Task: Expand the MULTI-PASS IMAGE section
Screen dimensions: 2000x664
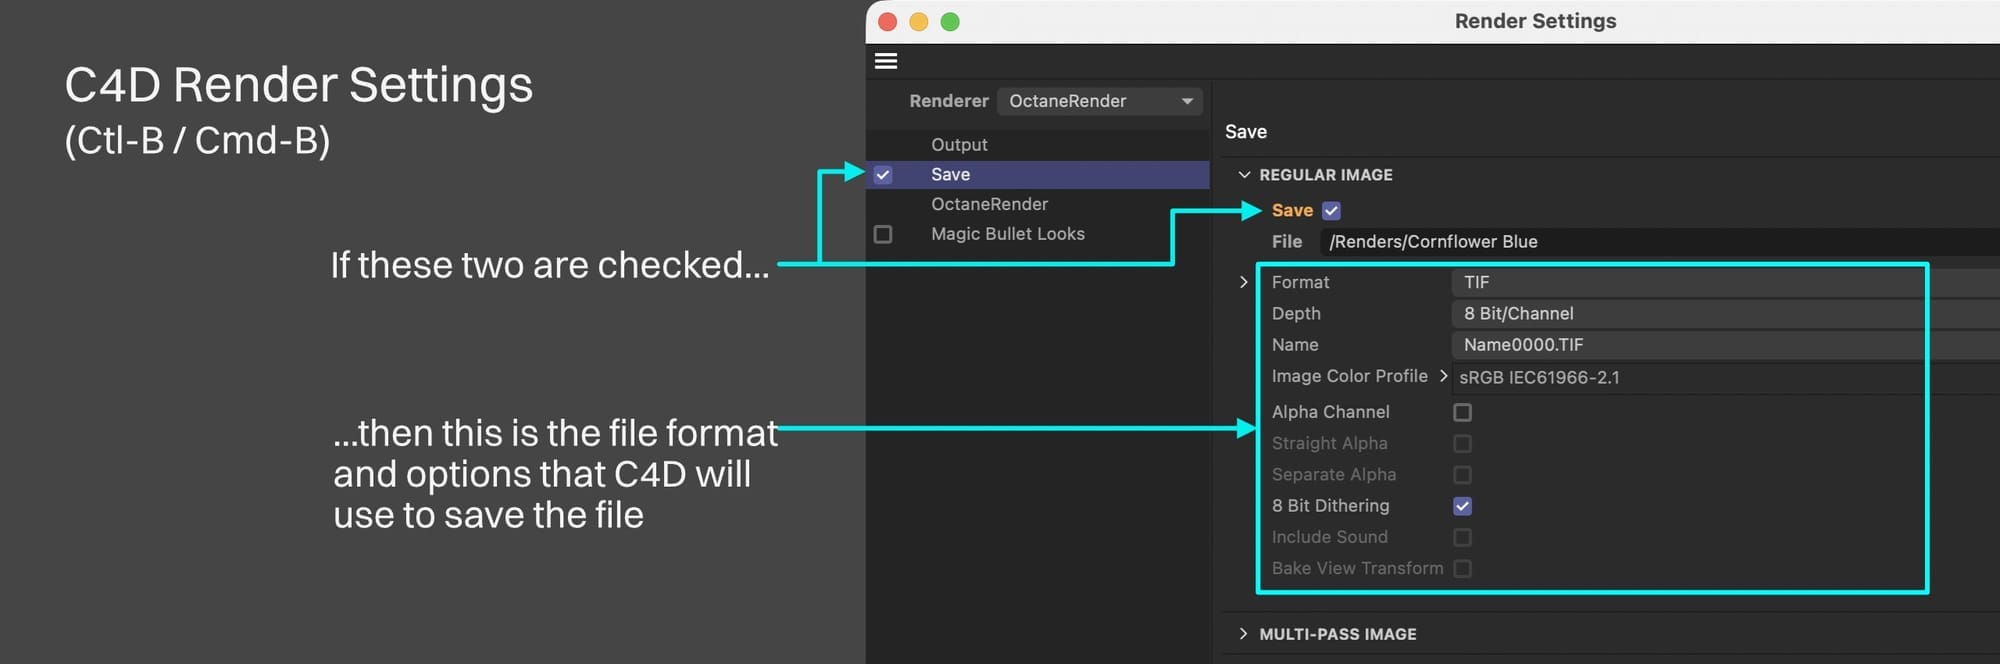Action: [1244, 634]
